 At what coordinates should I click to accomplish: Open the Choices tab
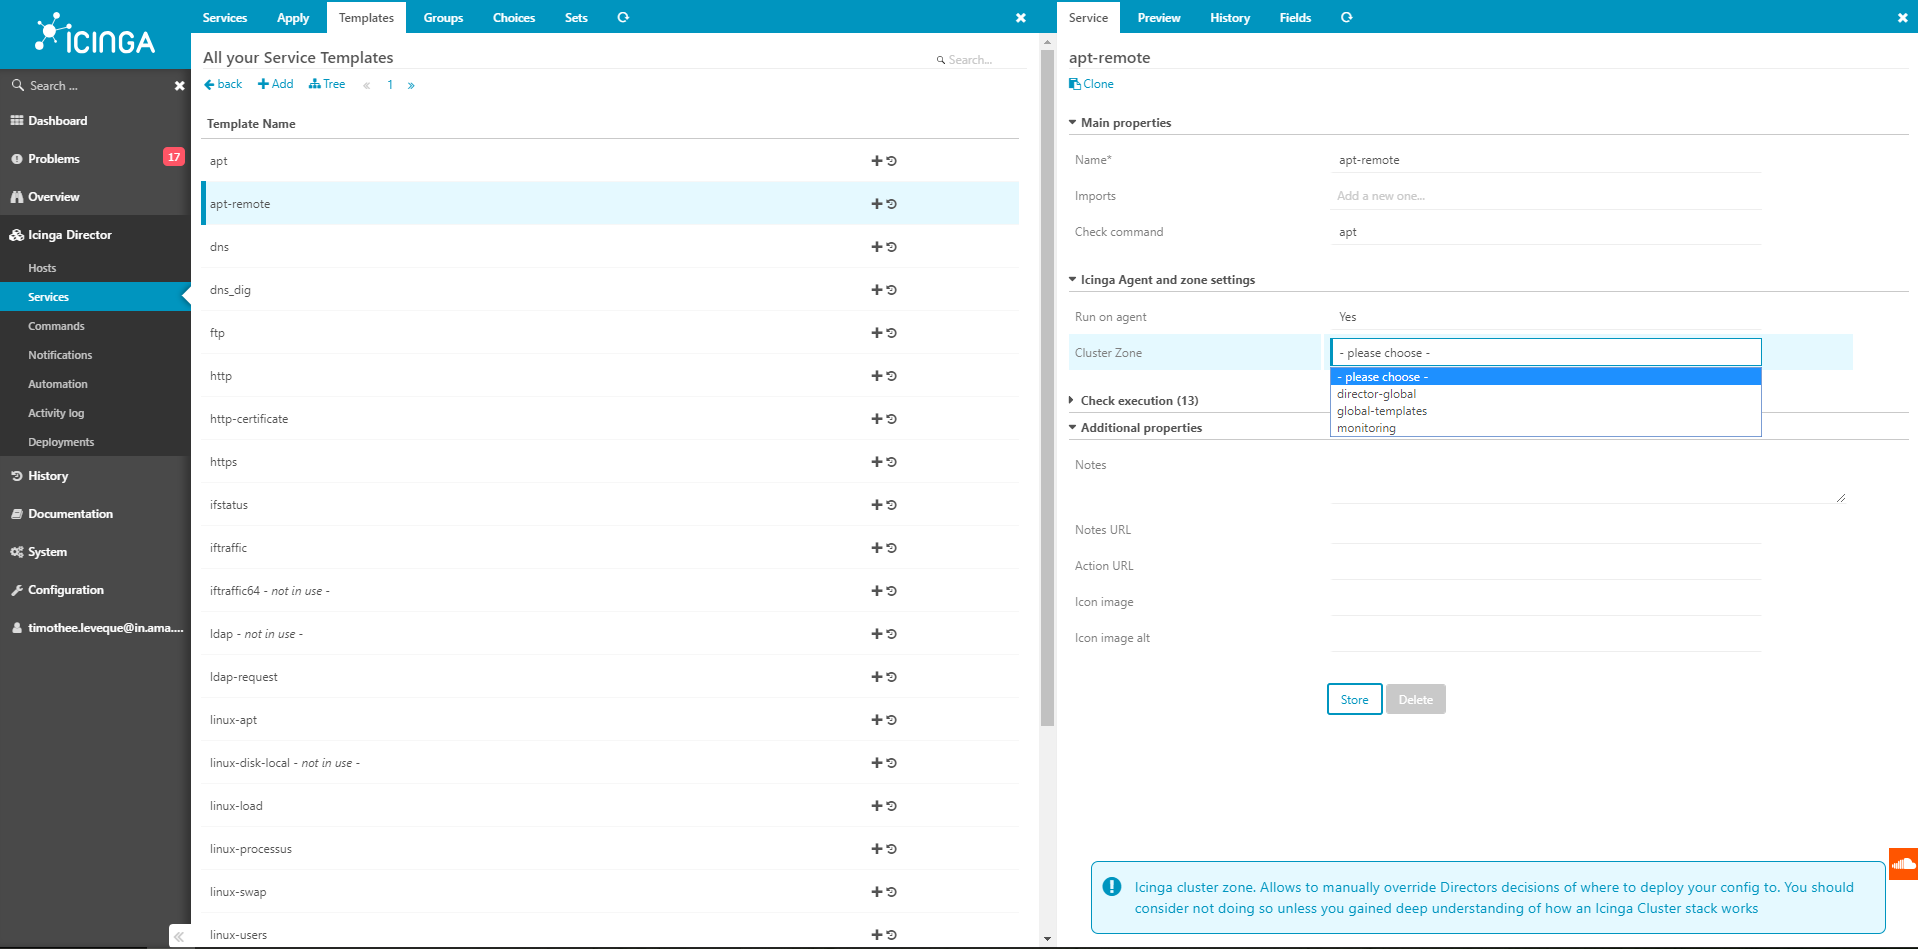(514, 18)
